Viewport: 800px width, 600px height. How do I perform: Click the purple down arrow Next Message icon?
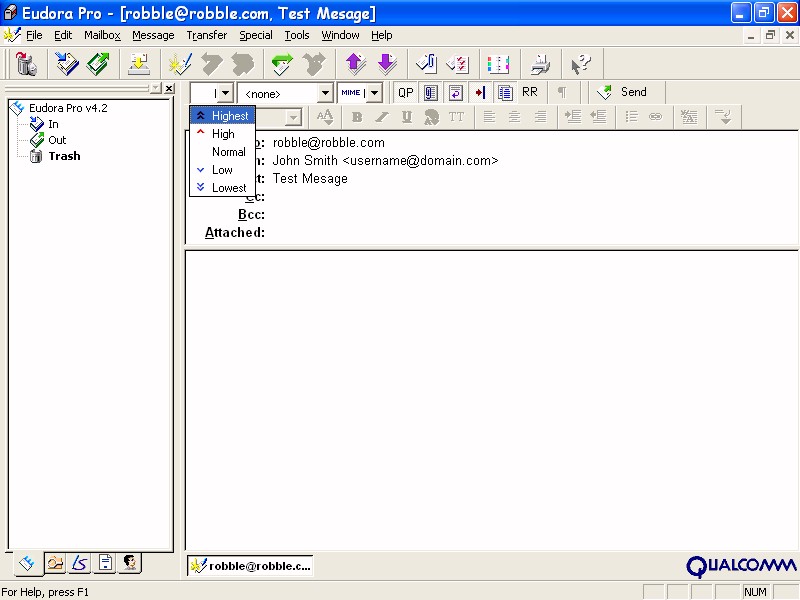coord(387,64)
